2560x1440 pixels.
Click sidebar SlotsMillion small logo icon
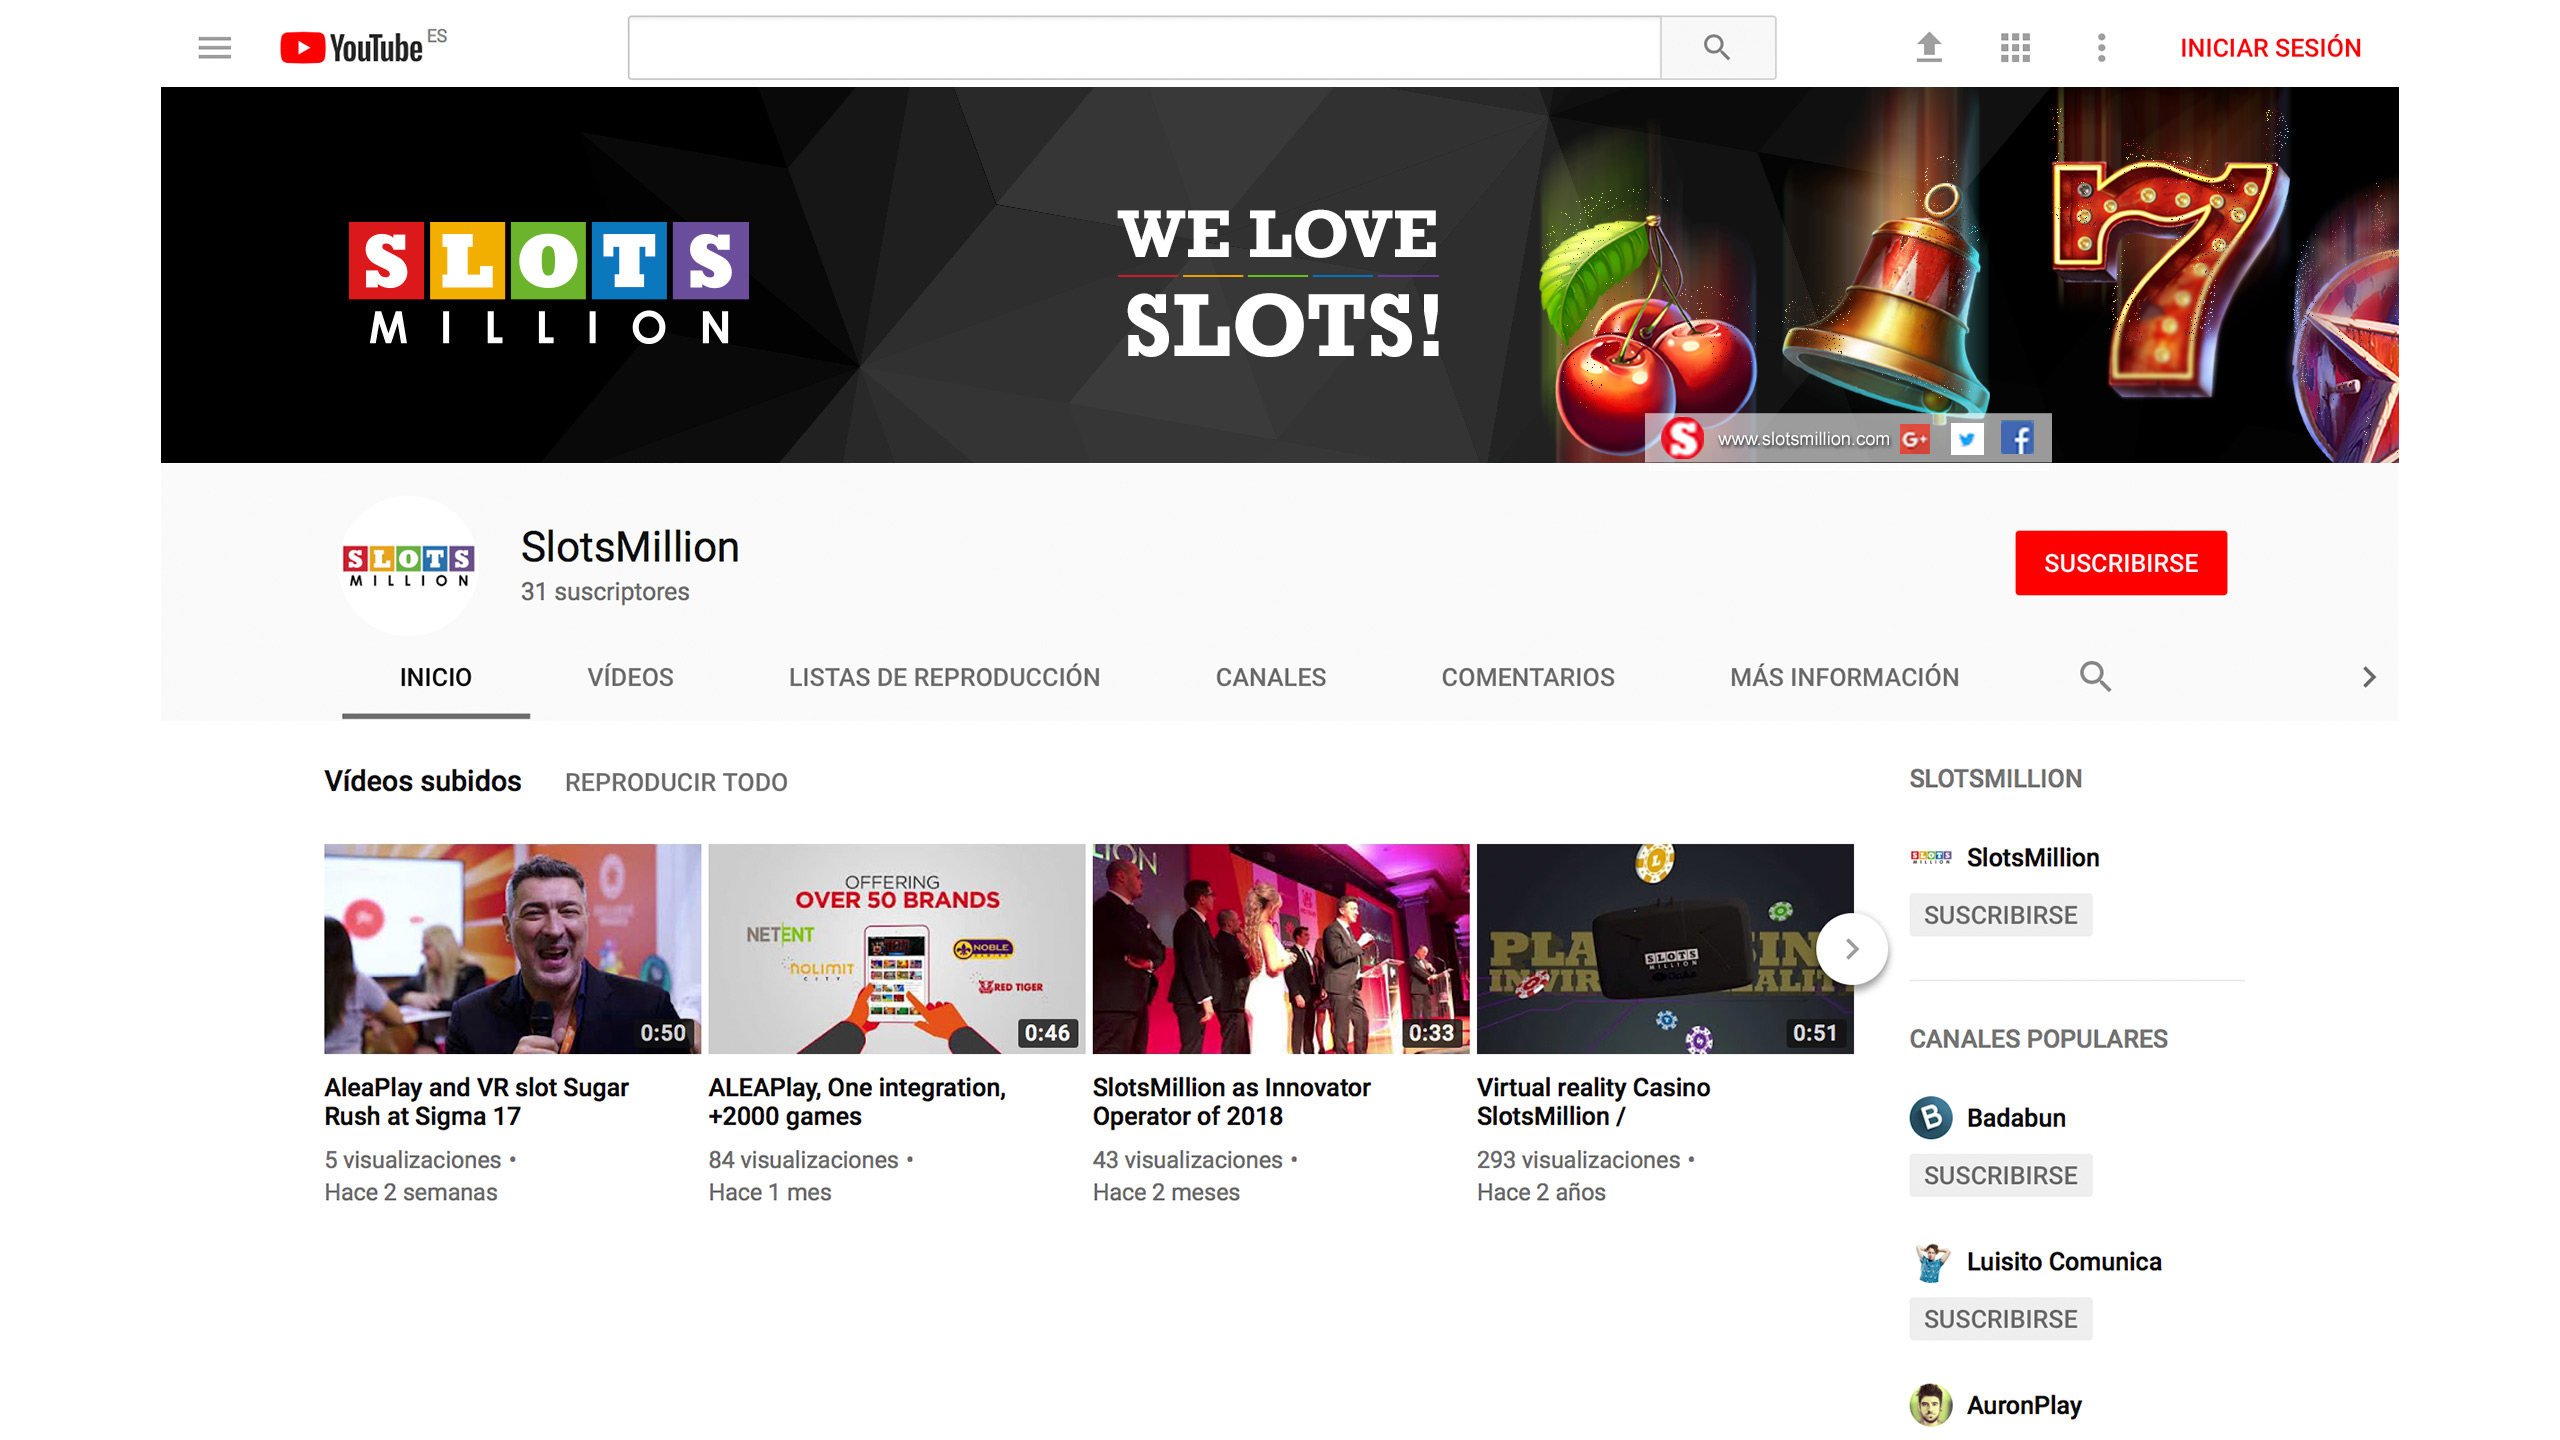tap(1930, 857)
